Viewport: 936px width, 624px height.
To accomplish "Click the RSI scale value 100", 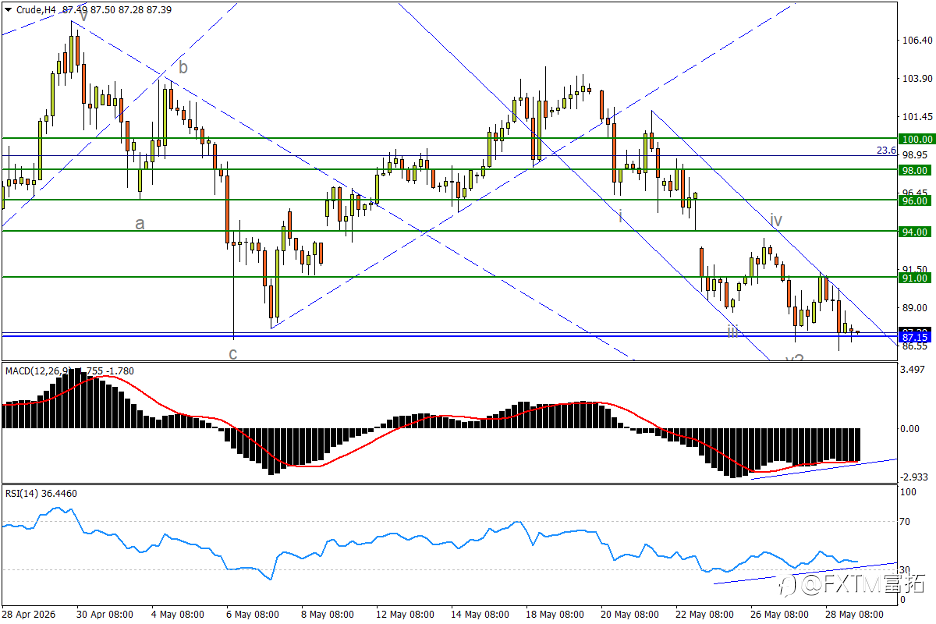I will (x=908, y=492).
